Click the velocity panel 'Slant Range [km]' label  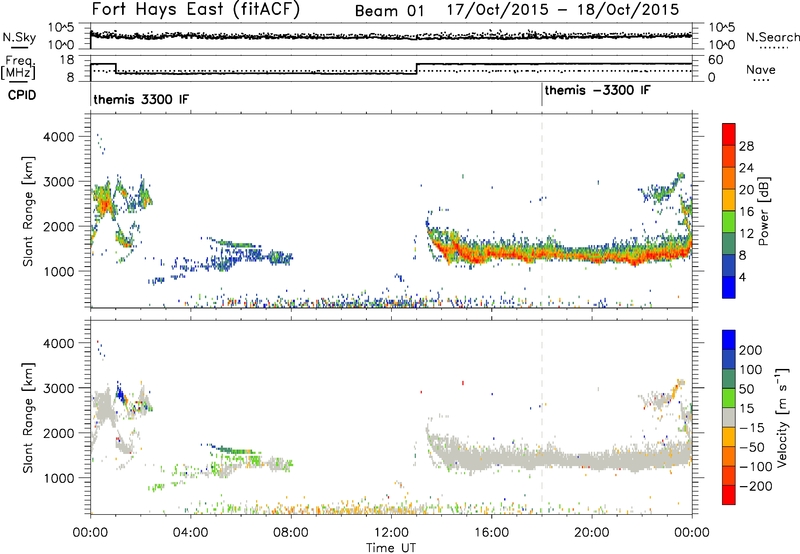[28, 417]
